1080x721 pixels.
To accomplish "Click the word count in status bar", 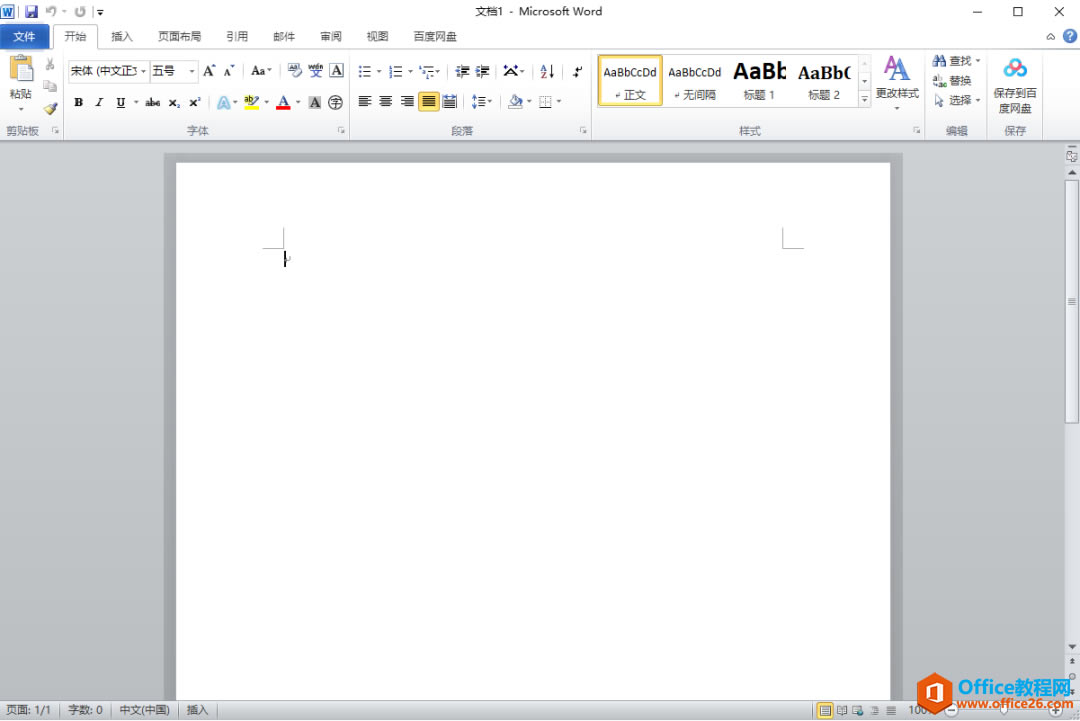I will pos(85,710).
